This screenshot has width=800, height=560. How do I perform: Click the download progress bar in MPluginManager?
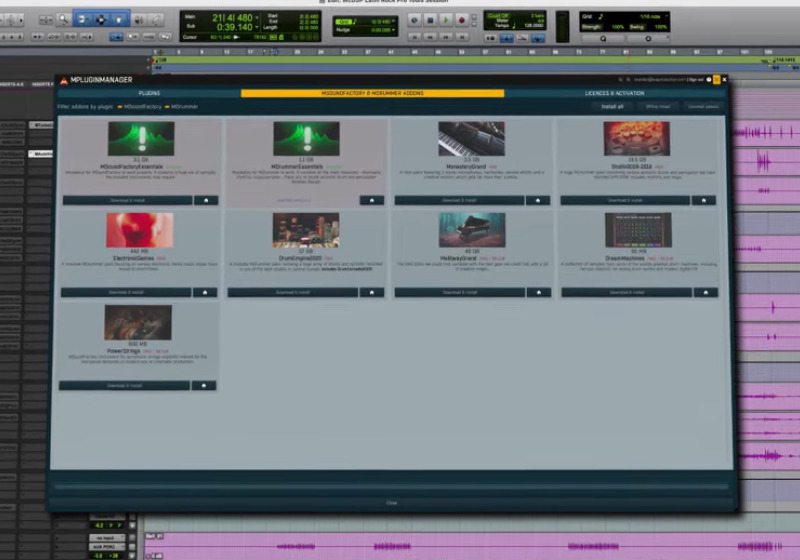click(x=391, y=487)
